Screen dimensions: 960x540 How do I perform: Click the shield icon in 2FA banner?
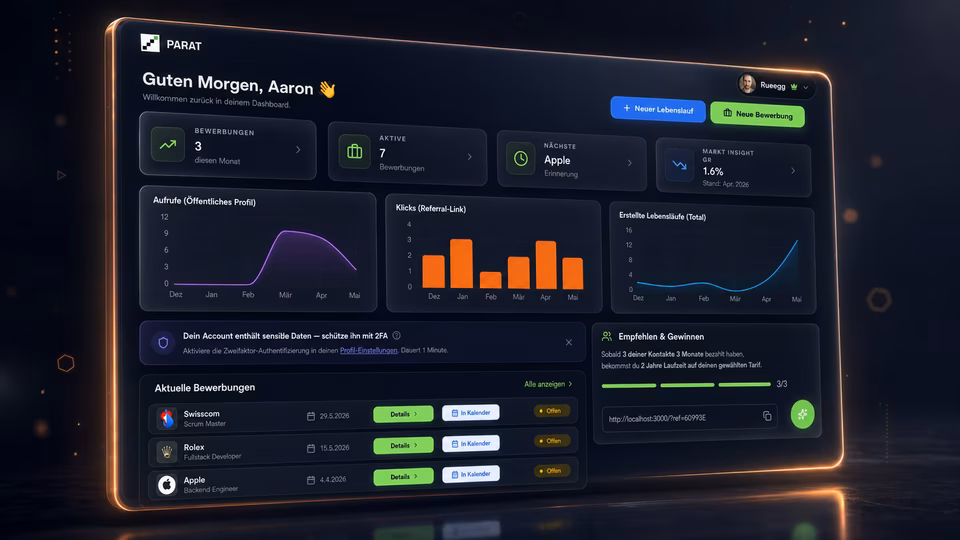(x=163, y=342)
